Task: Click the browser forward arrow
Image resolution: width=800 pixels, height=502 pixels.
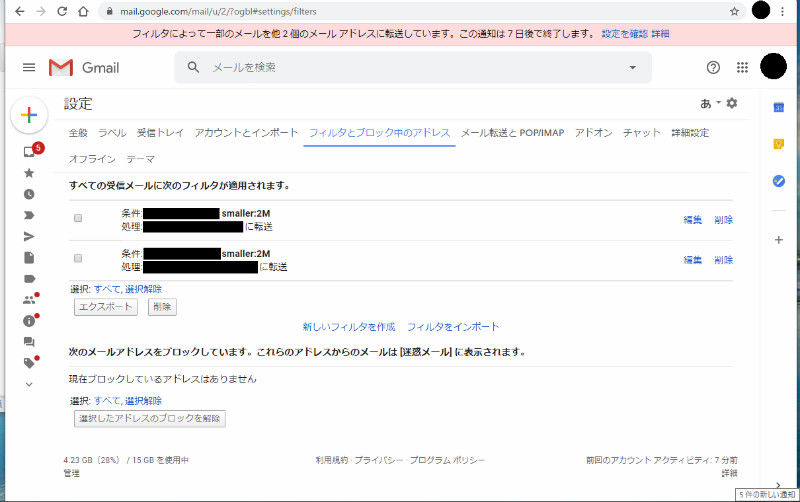Action: point(41,11)
